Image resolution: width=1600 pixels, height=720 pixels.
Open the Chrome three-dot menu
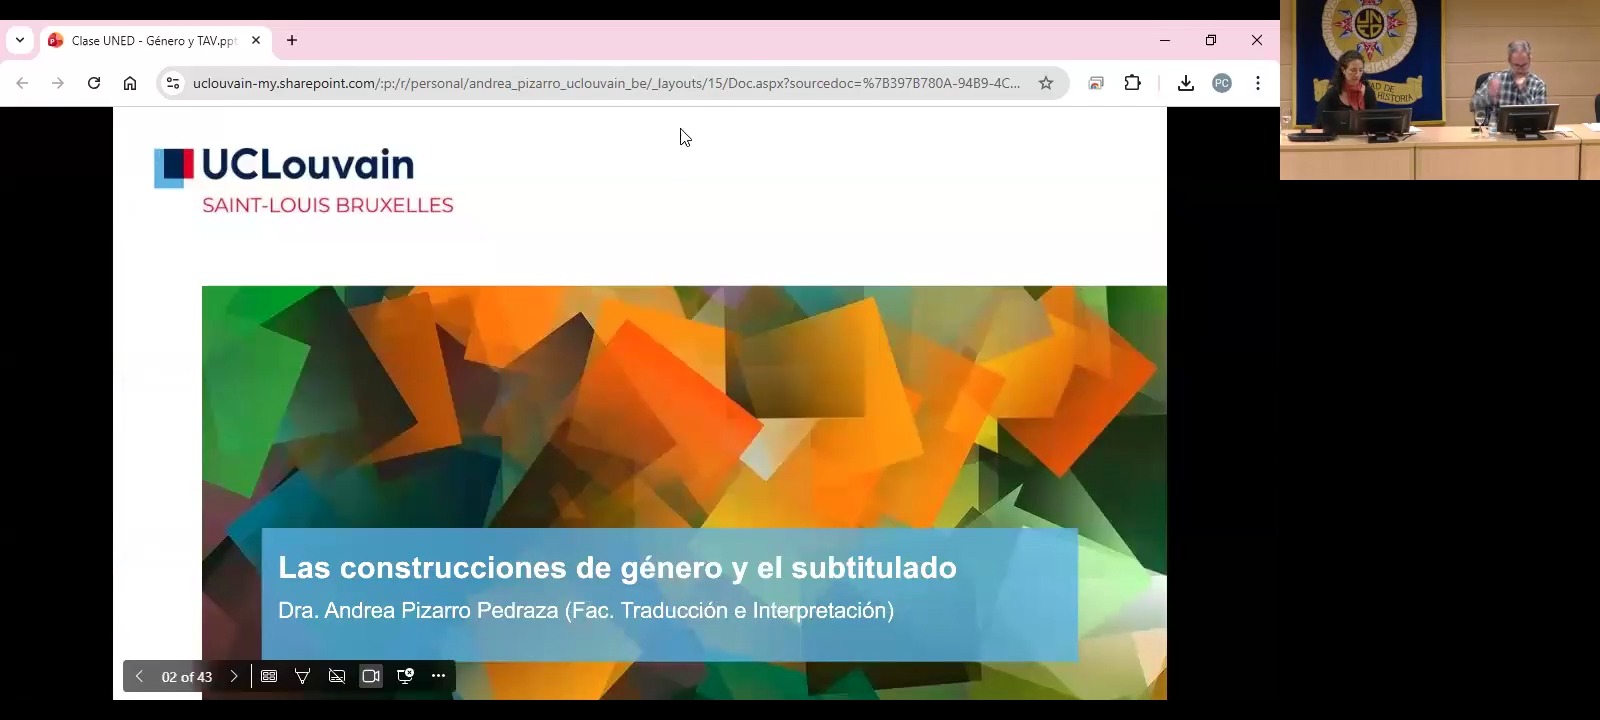[1258, 83]
